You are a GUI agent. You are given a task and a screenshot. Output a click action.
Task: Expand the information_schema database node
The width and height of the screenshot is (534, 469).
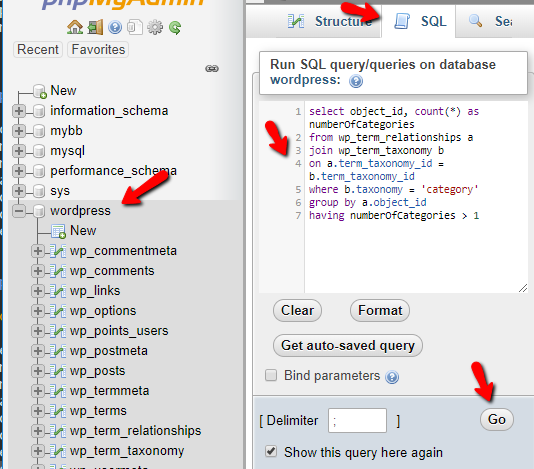click(19, 111)
